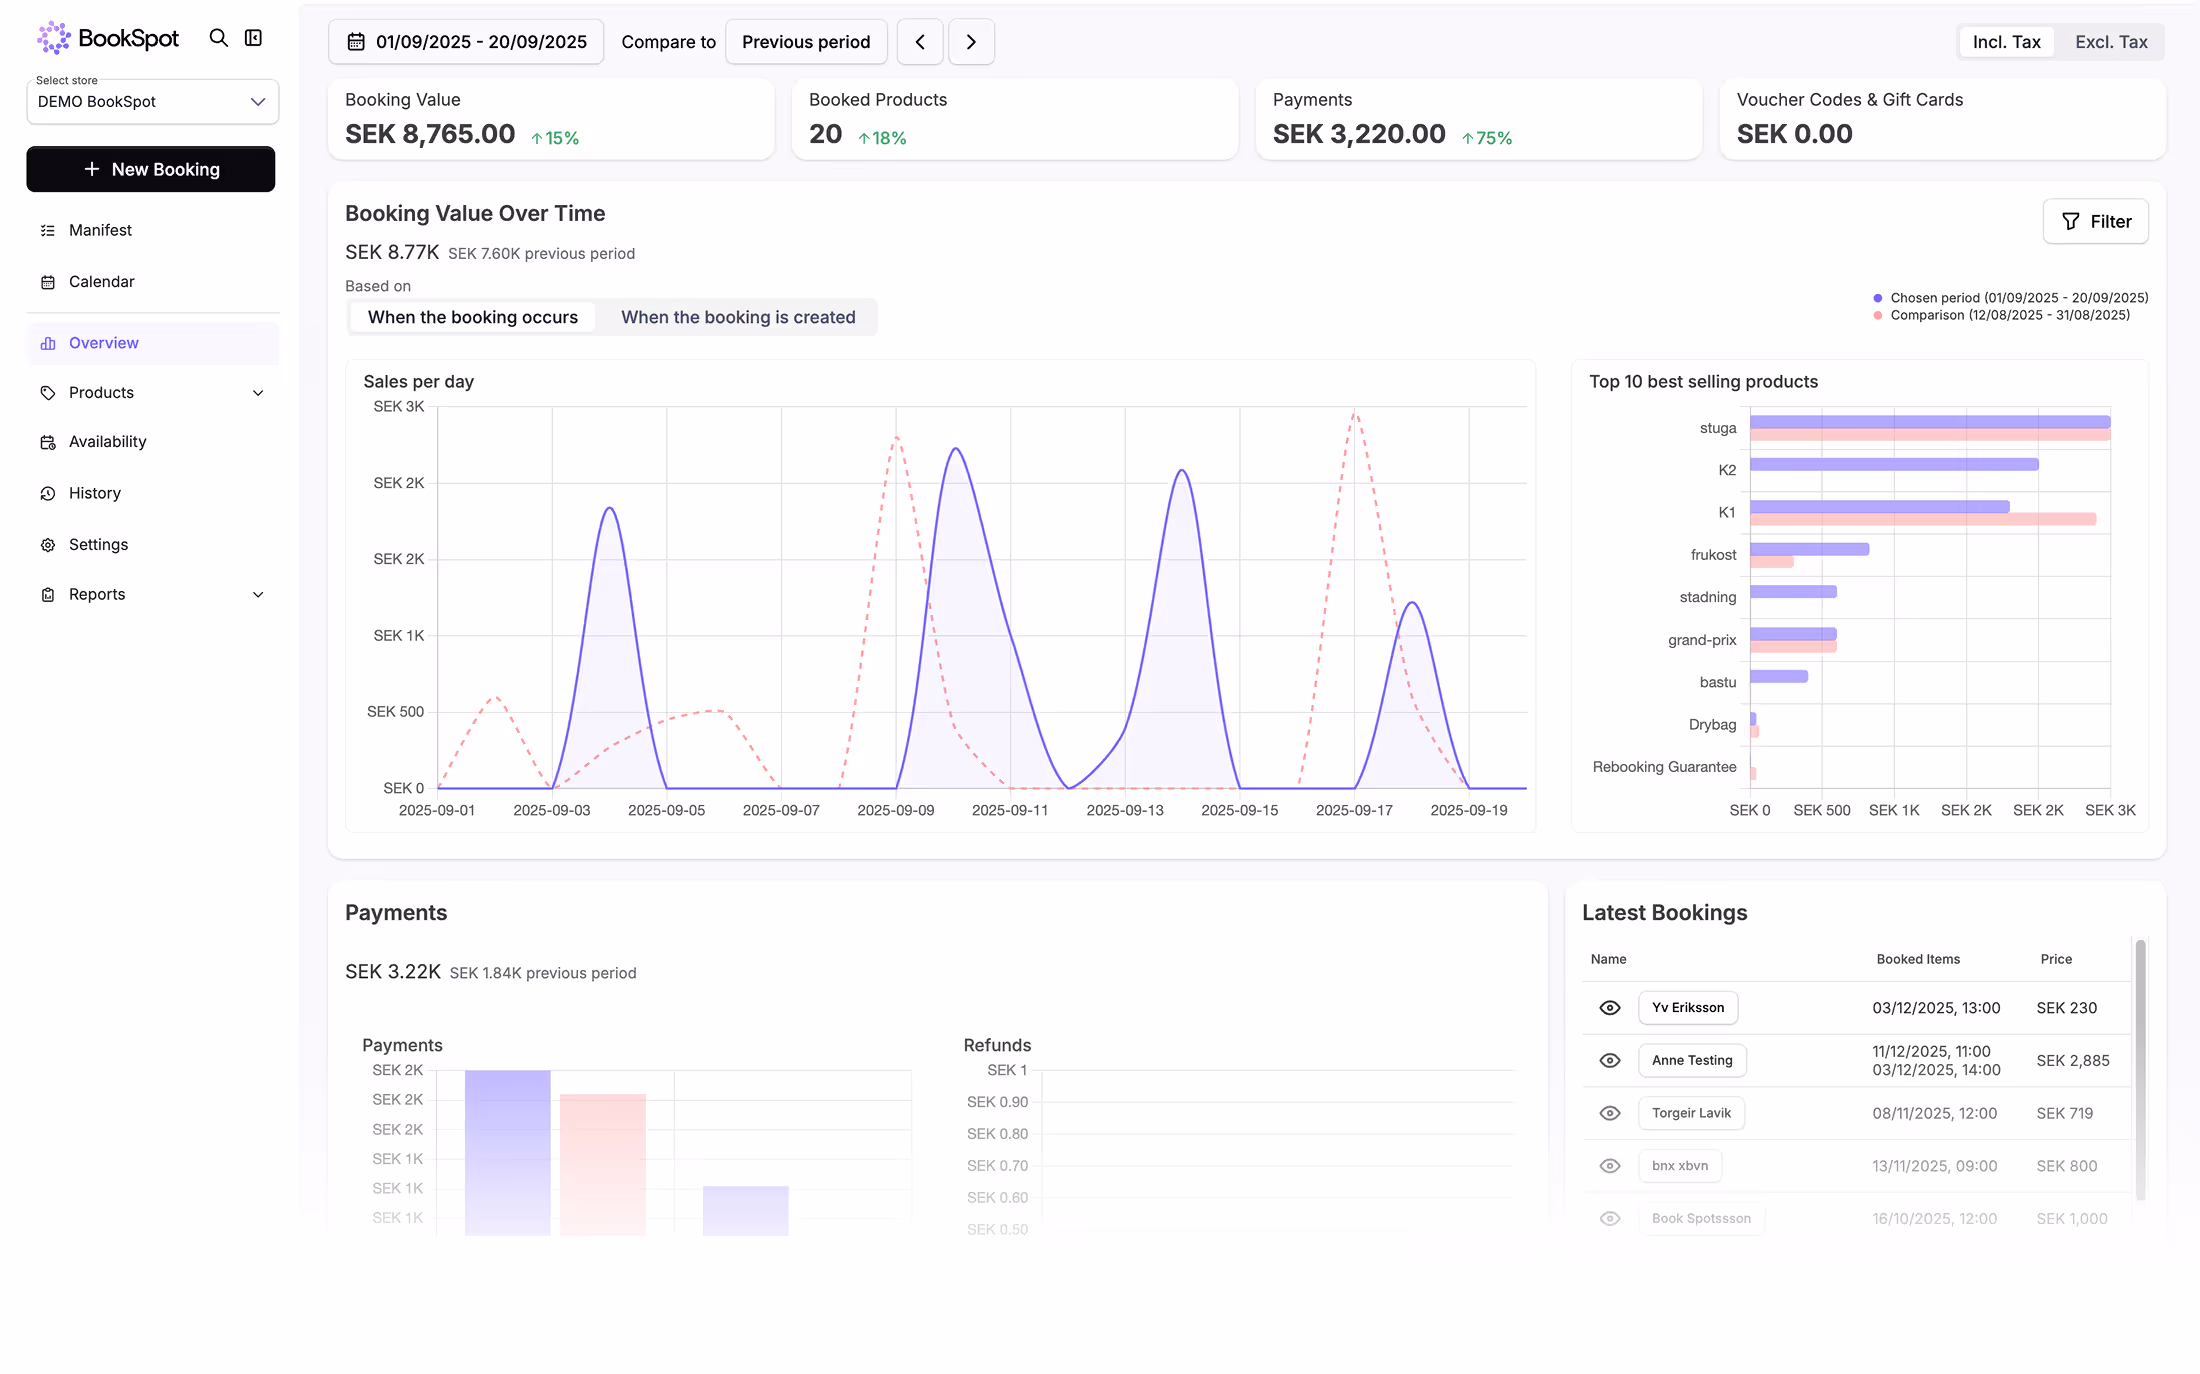Image resolution: width=2200 pixels, height=1374 pixels.
Task: Go to next period arrow
Action: (970, 42)
